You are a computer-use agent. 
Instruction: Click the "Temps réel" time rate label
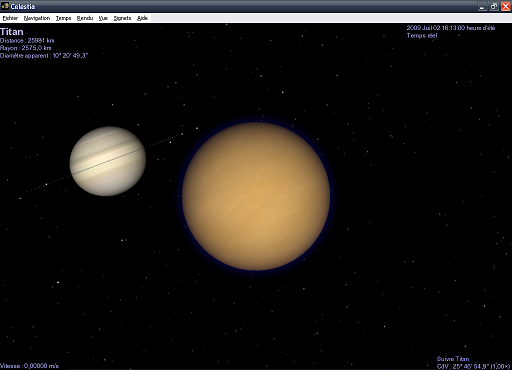422,35
